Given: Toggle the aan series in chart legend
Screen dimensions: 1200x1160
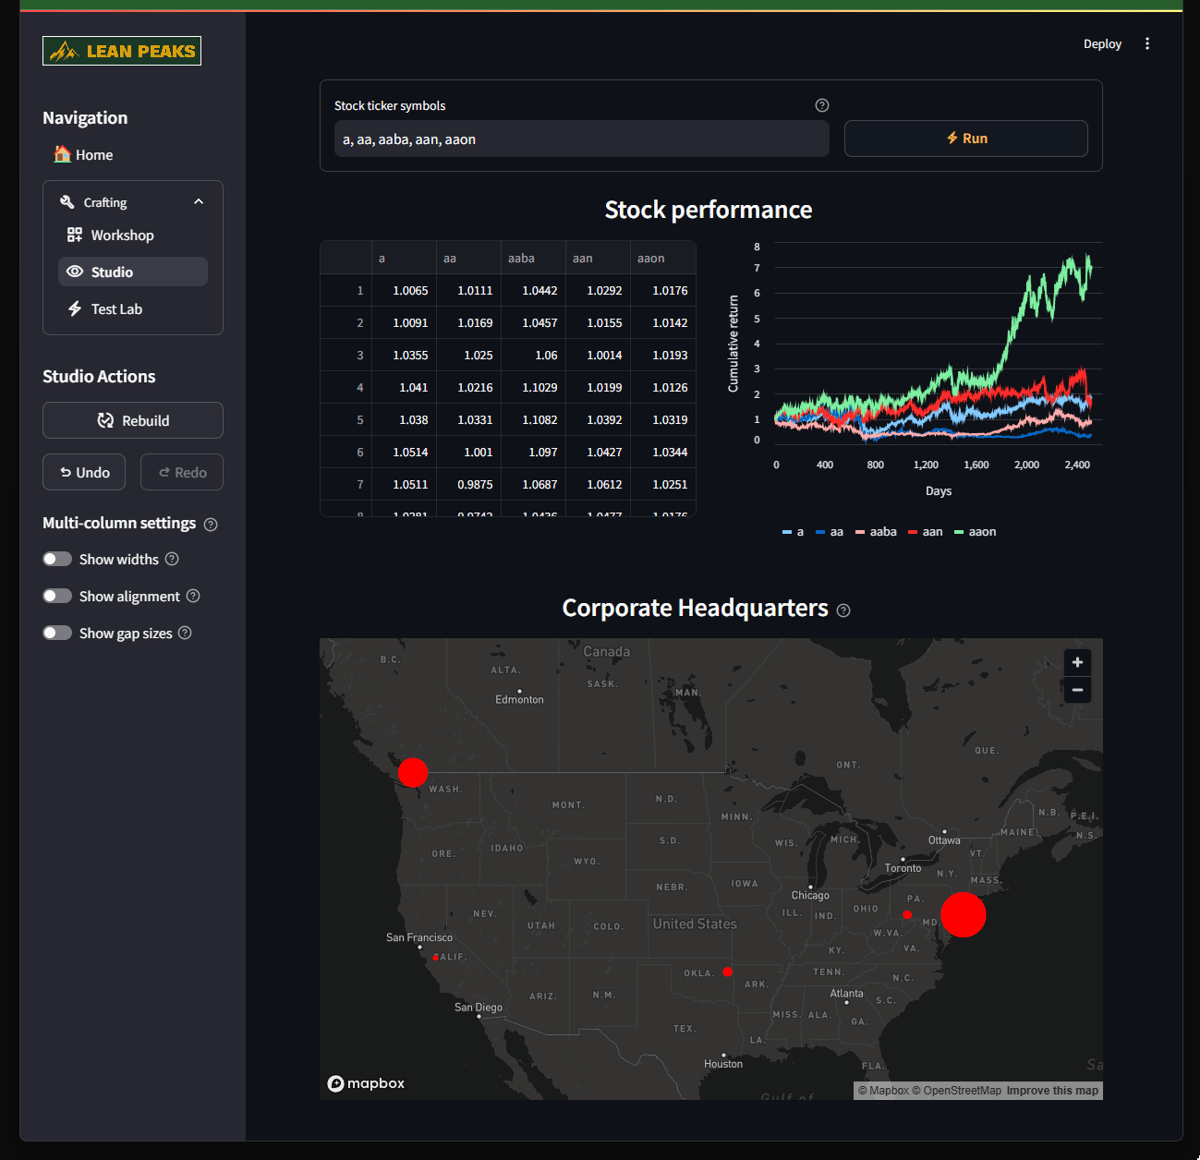Looking at the screenshot, I should (x=925, y=532).
